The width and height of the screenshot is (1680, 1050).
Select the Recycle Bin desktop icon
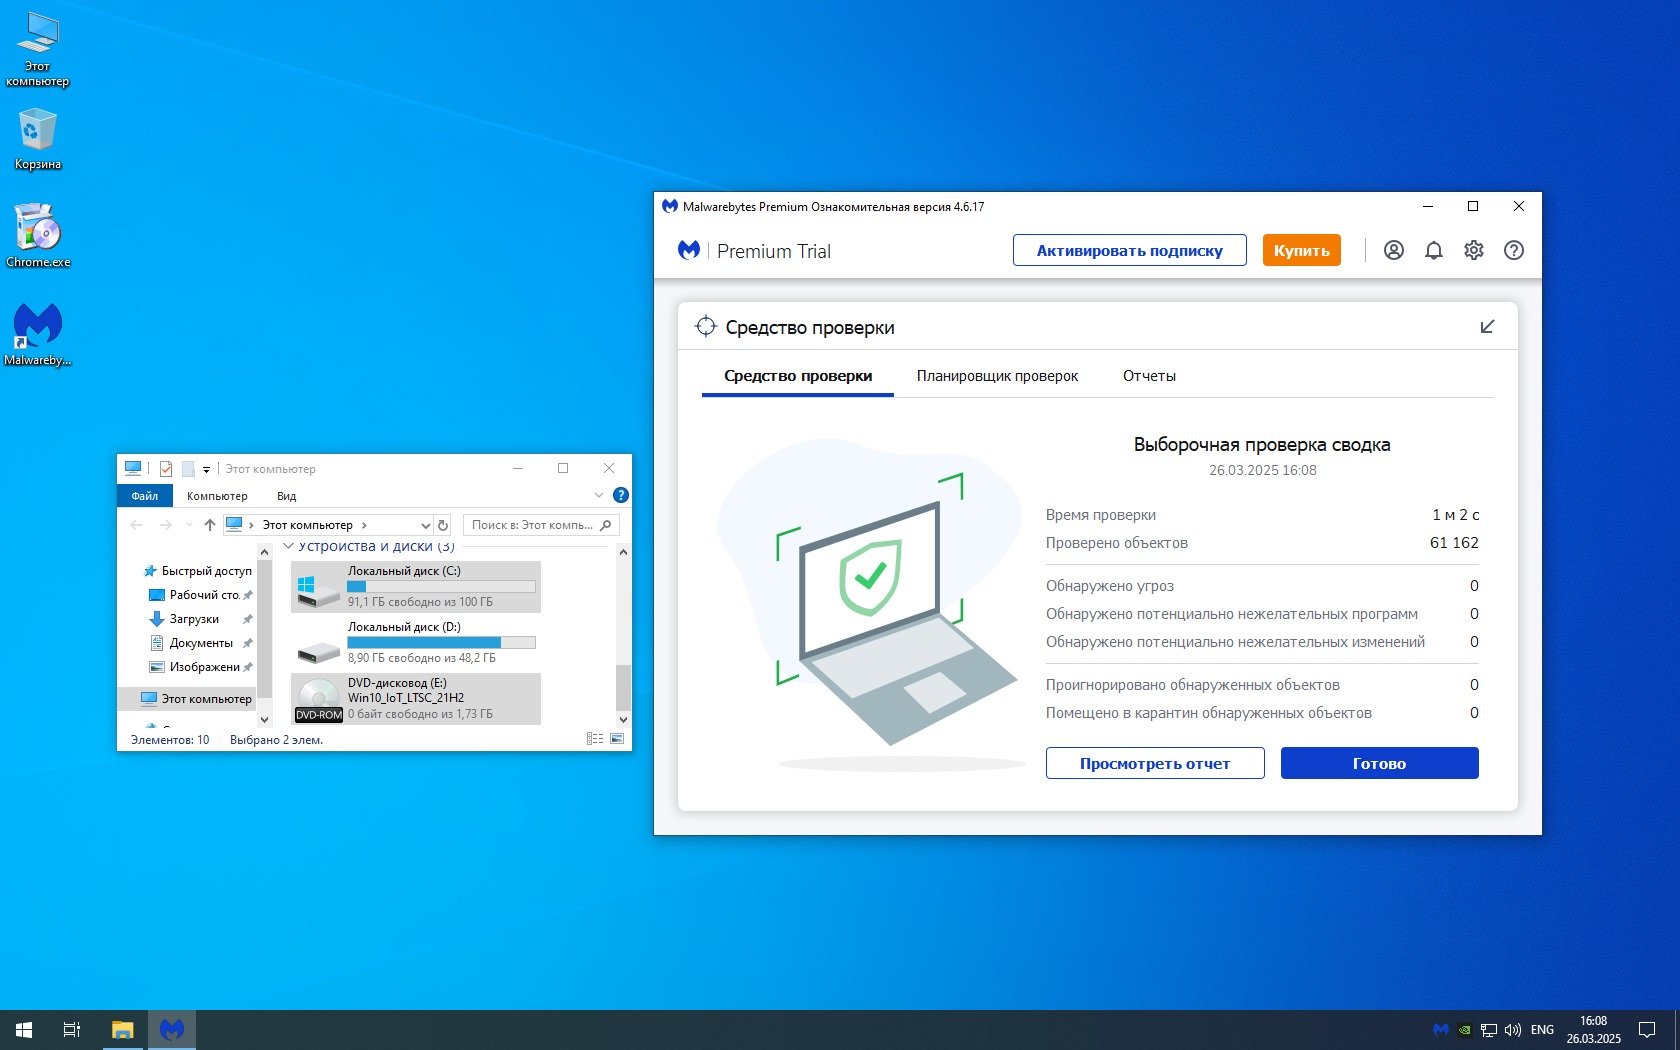coord(37,139)
